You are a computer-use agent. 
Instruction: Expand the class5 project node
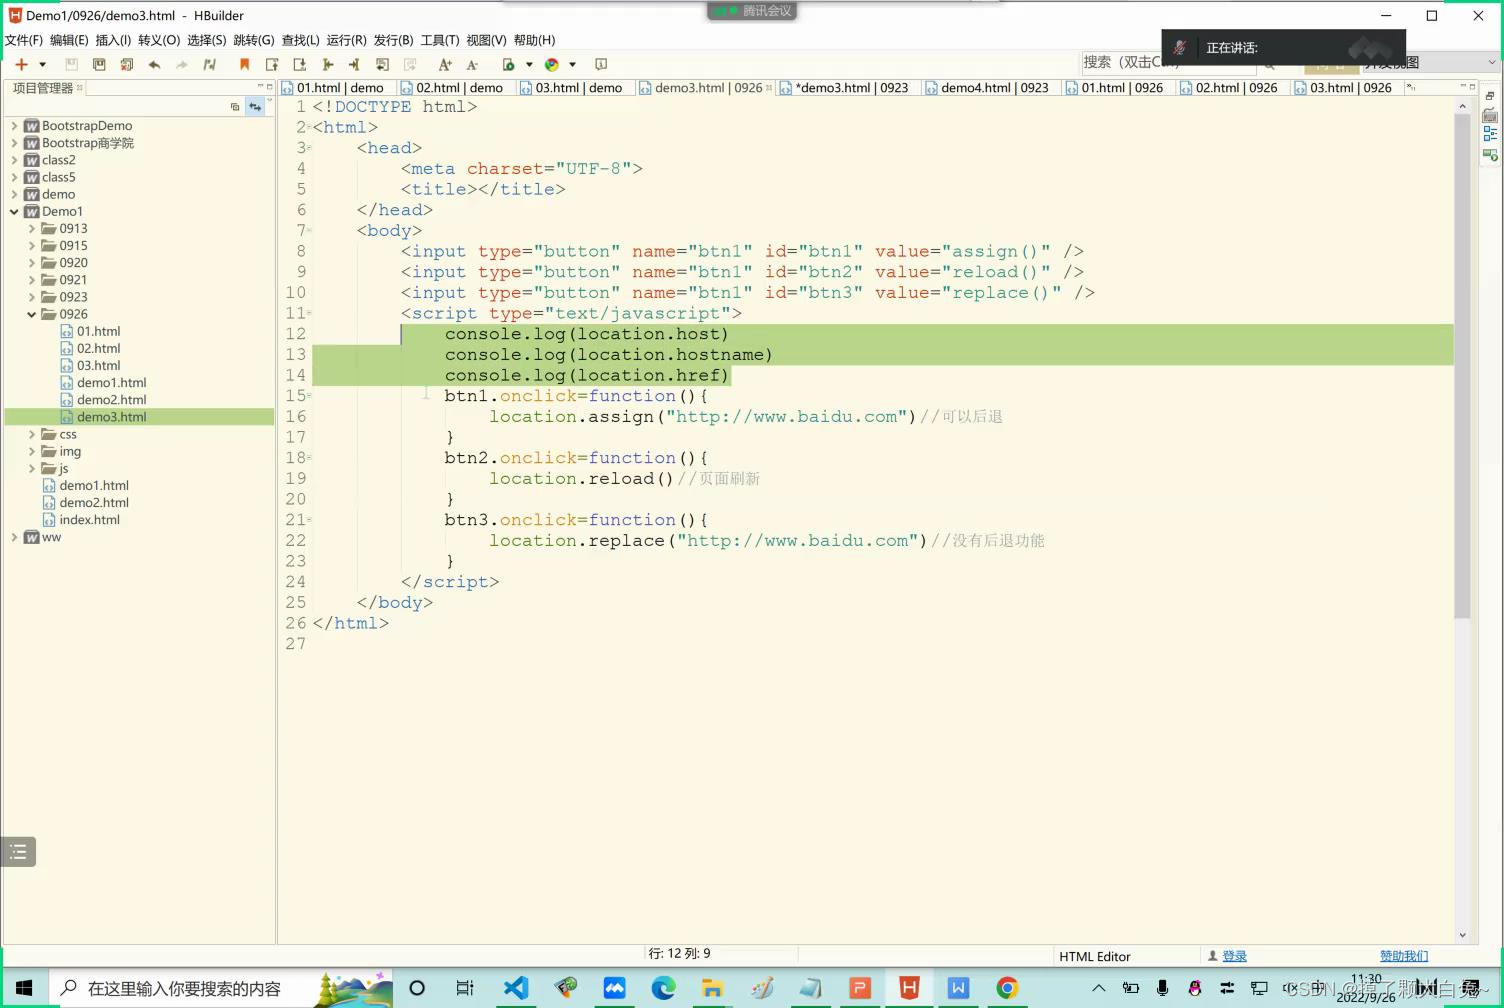pos(14,178)
